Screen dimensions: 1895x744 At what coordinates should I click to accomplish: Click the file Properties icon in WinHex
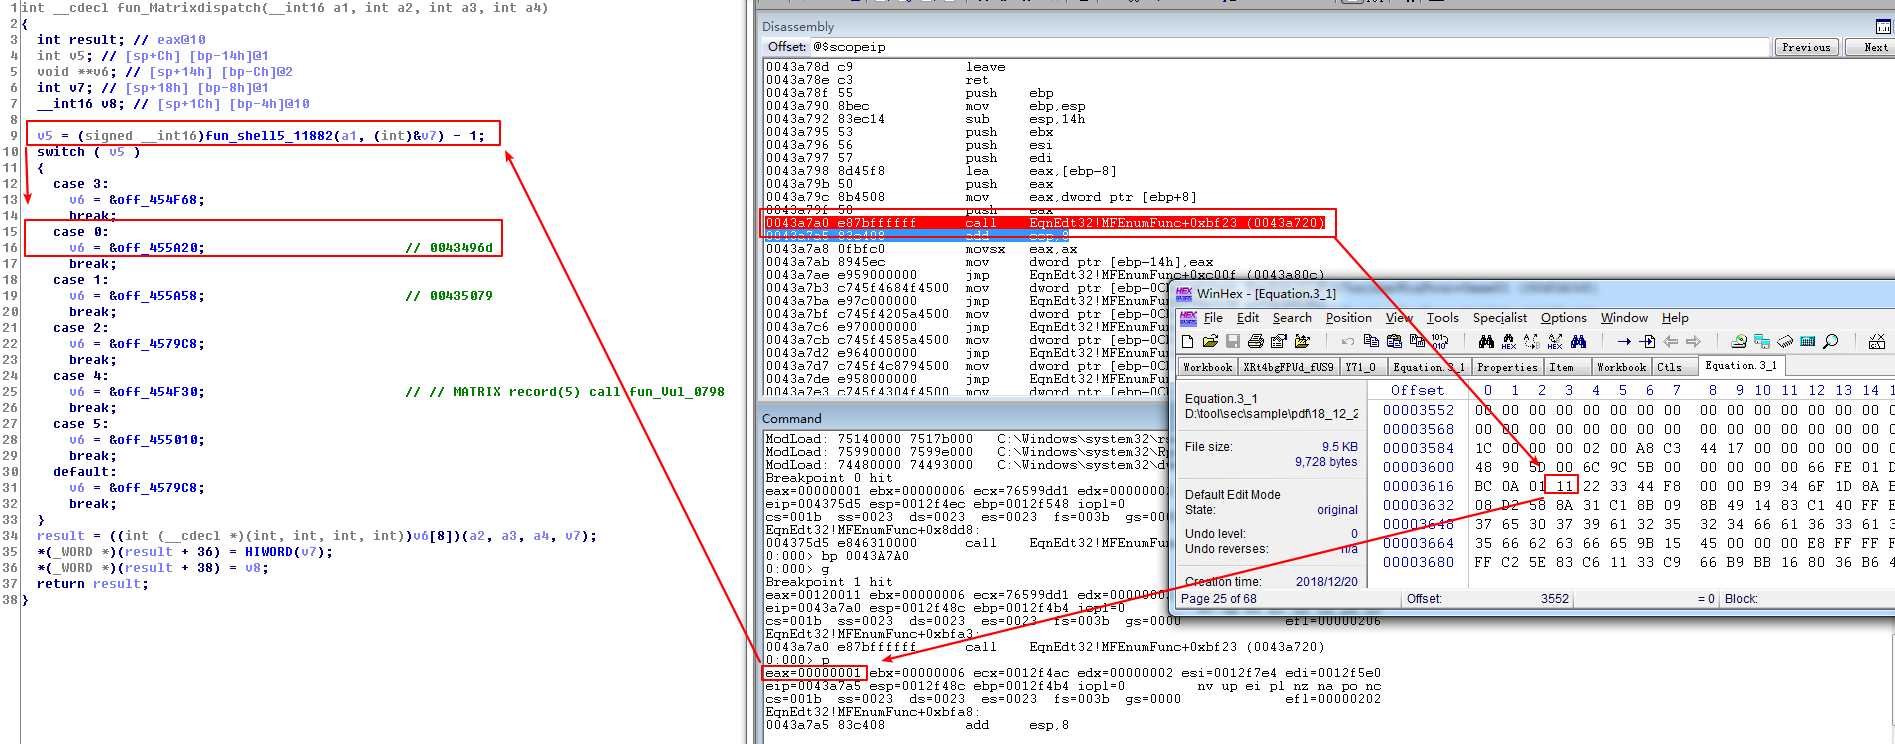[1279, 342]
